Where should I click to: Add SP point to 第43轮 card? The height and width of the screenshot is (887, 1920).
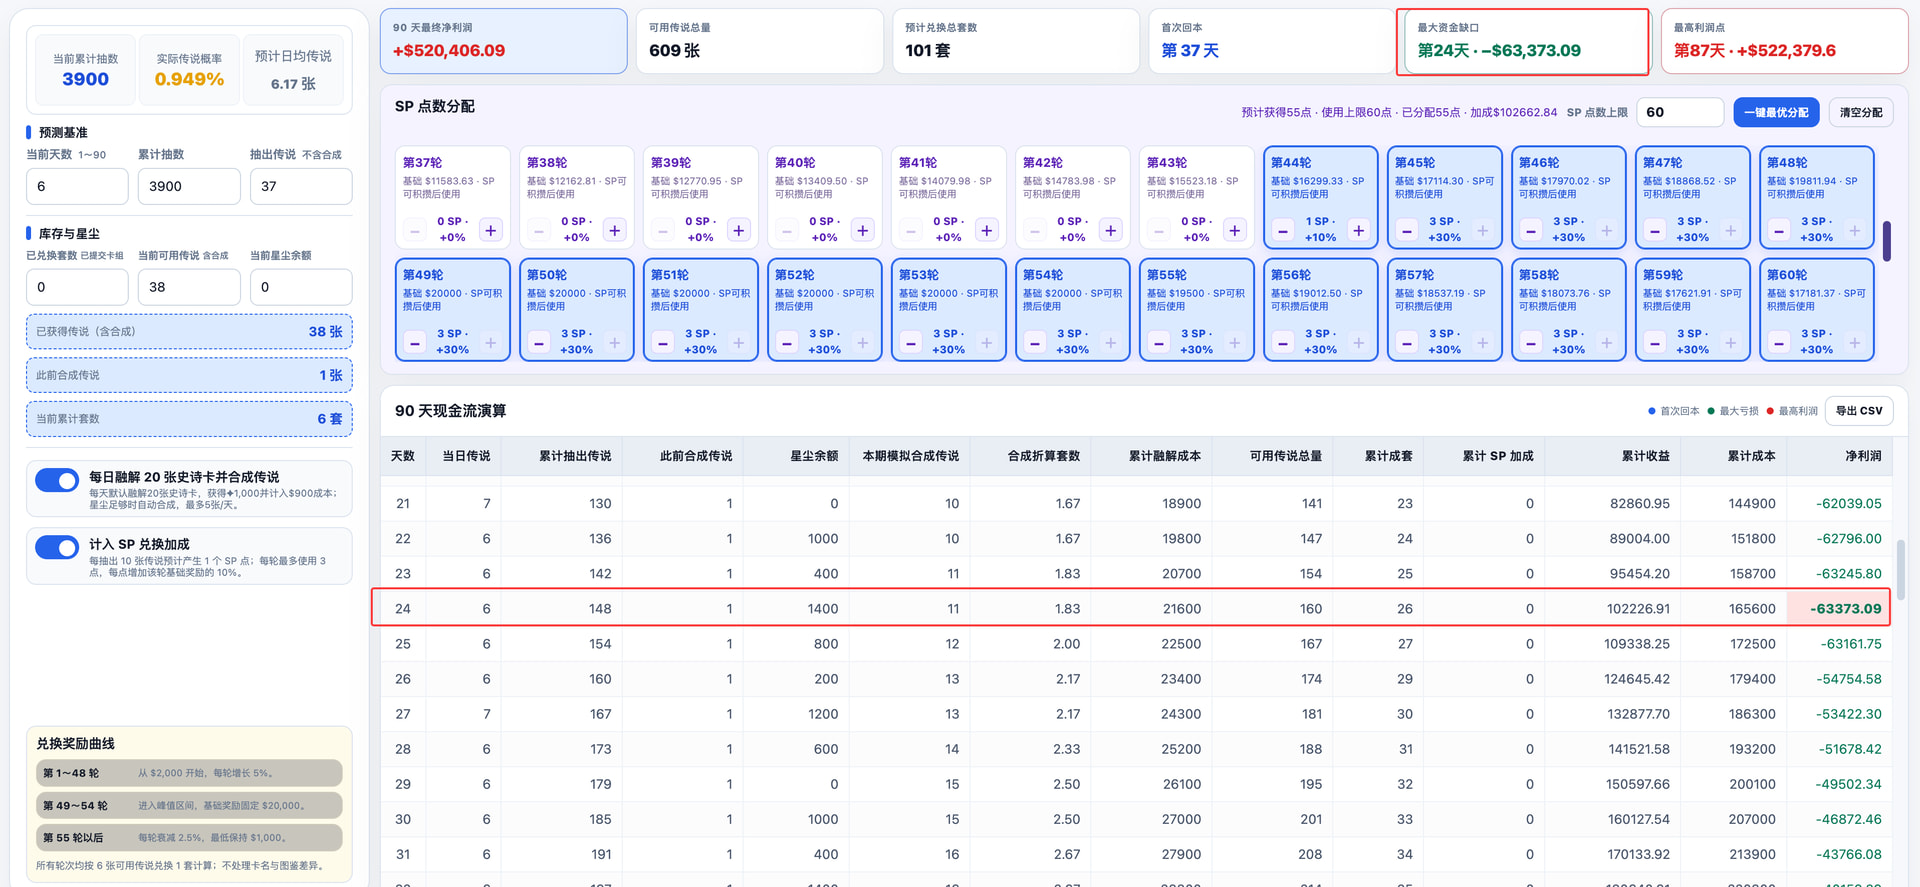click(x=1235, y=230)
